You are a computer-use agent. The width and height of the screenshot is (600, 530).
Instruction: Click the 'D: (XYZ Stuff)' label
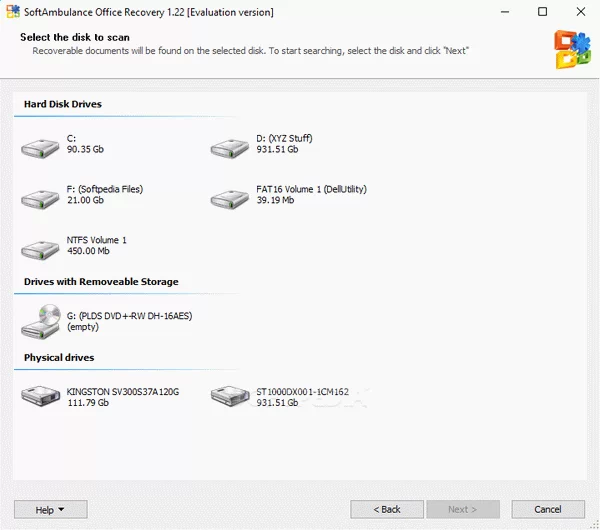(284, 139)
